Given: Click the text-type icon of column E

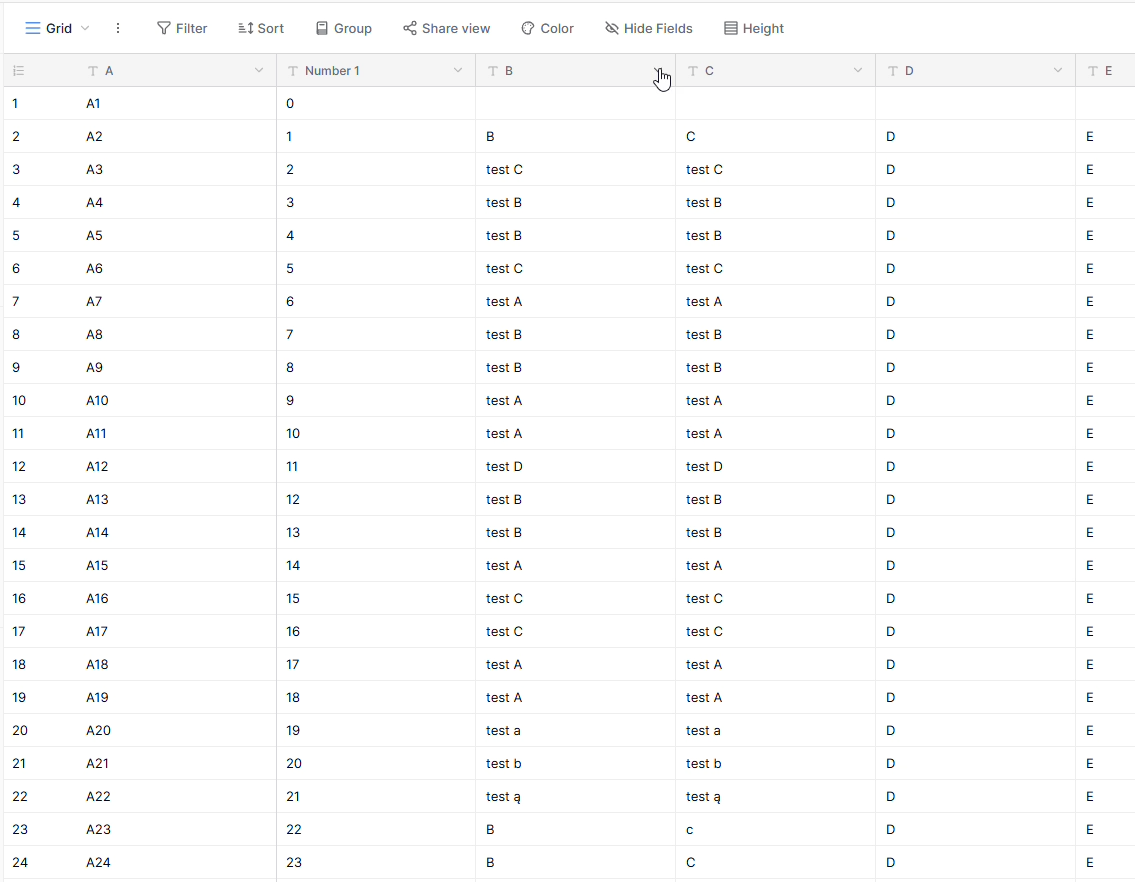Looking at the screenshot, I should point(1092,71).
